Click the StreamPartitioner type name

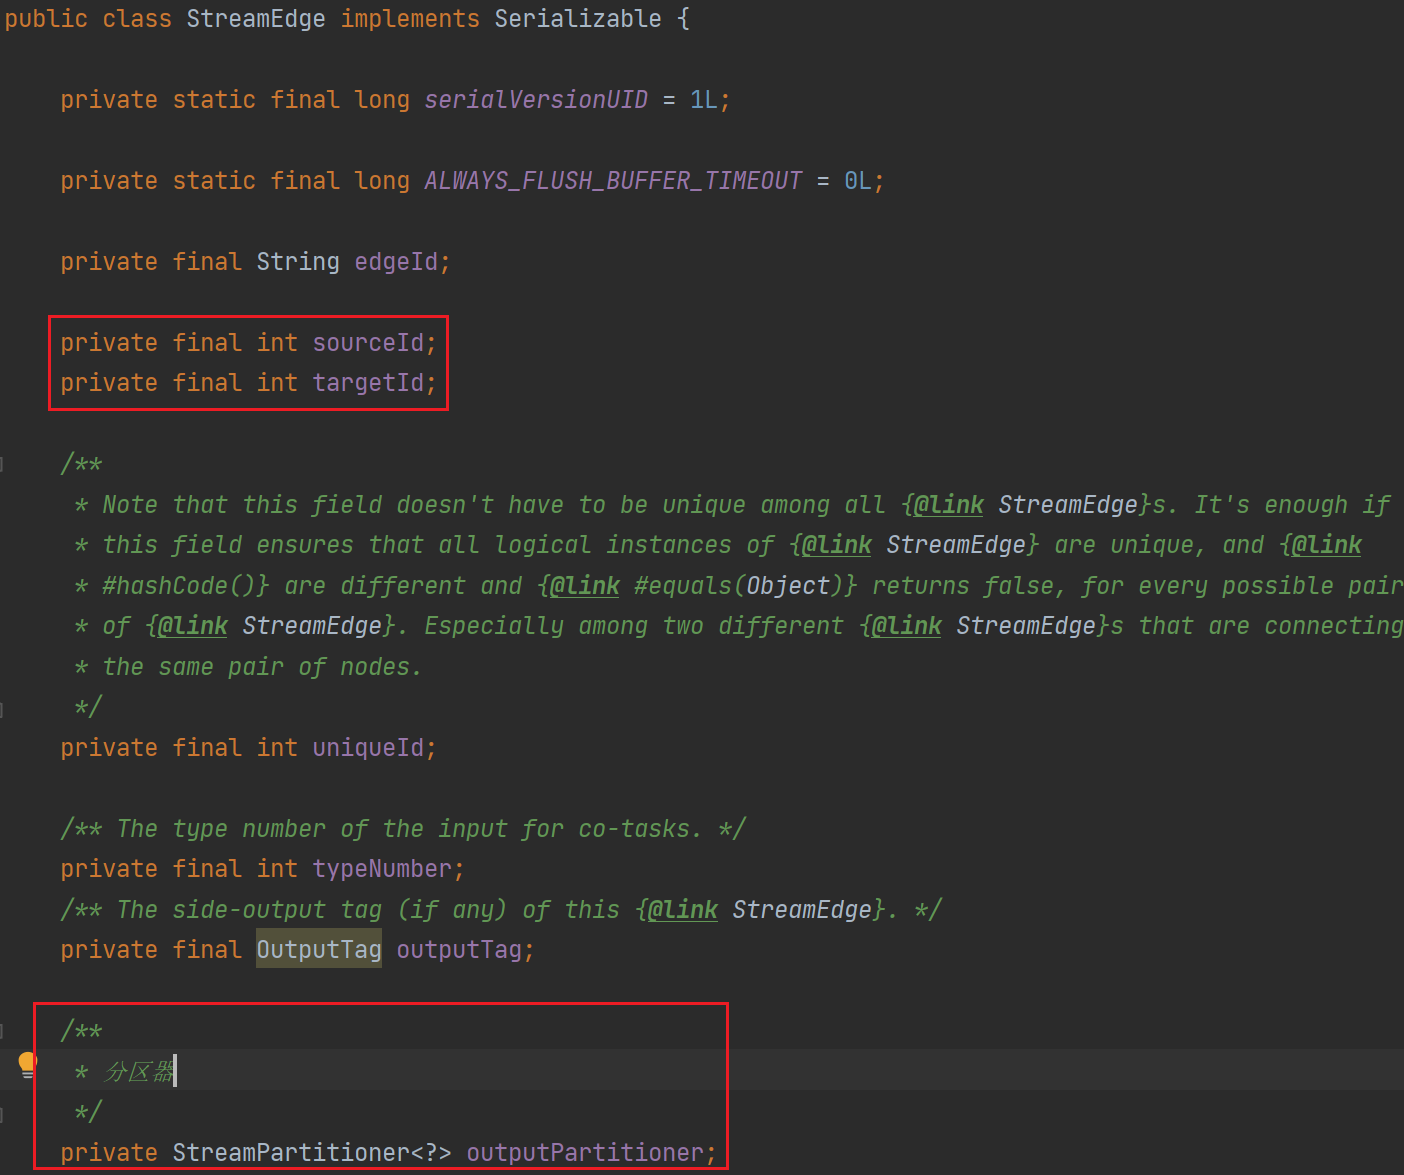click(291, 1153)
